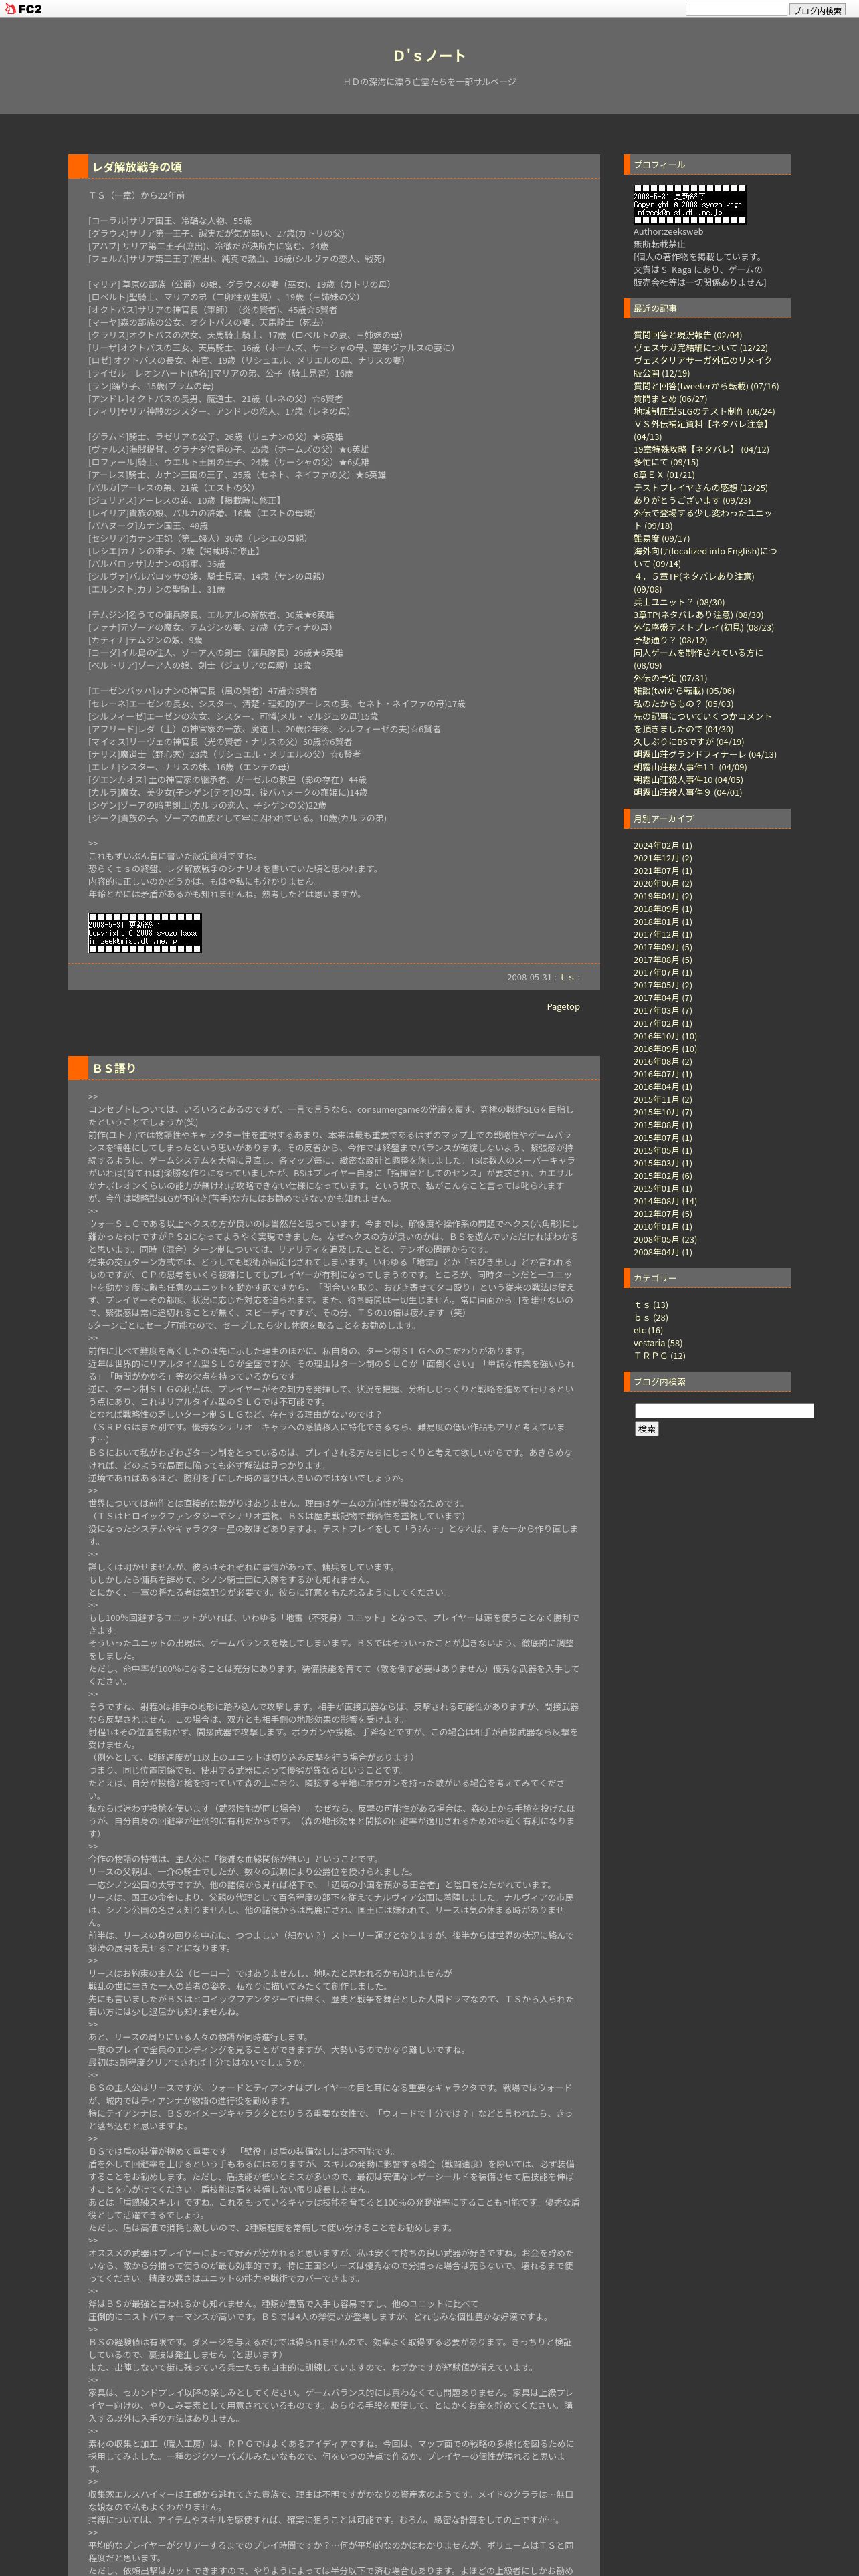Open recent article 私のたからもの？ (05/03)
This screenshot has height=2576, width=859.
click(x=683, y=704)
